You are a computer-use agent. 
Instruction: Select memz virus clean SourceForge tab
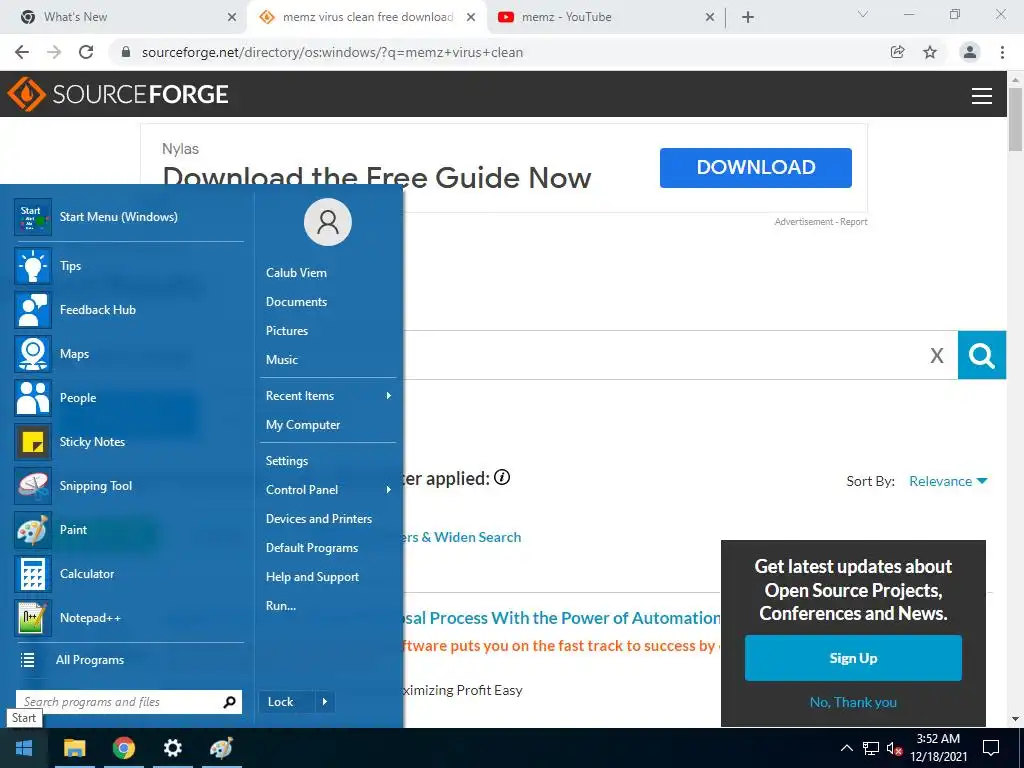point(367,17)
